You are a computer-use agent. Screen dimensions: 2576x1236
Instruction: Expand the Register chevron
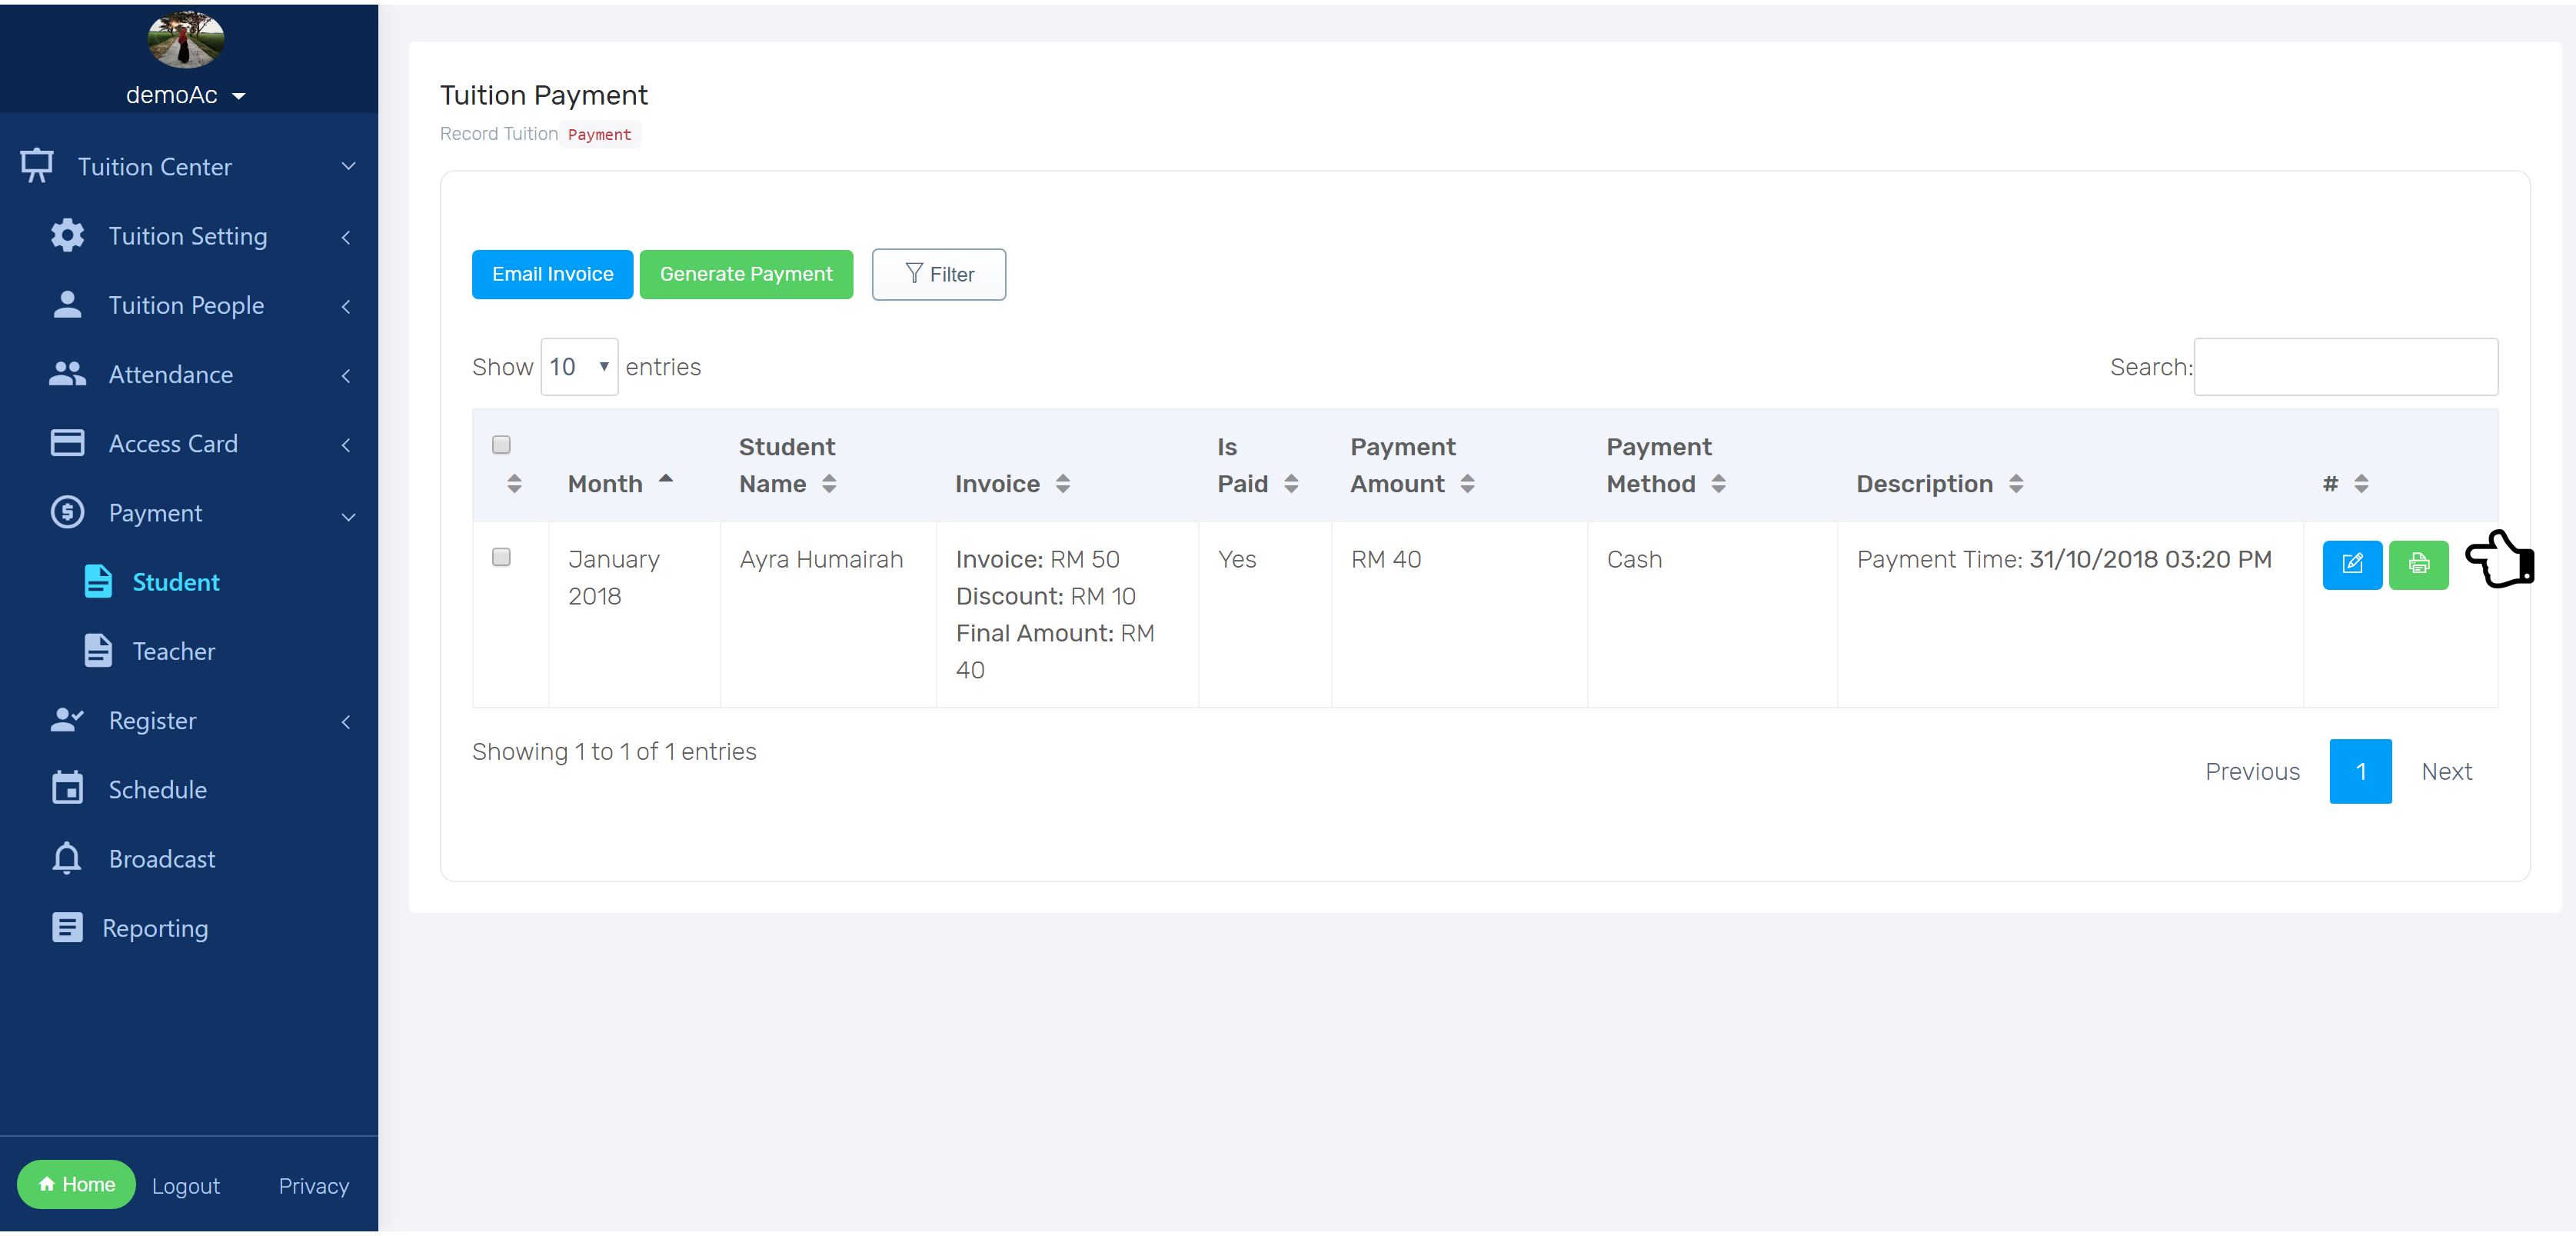346,721
